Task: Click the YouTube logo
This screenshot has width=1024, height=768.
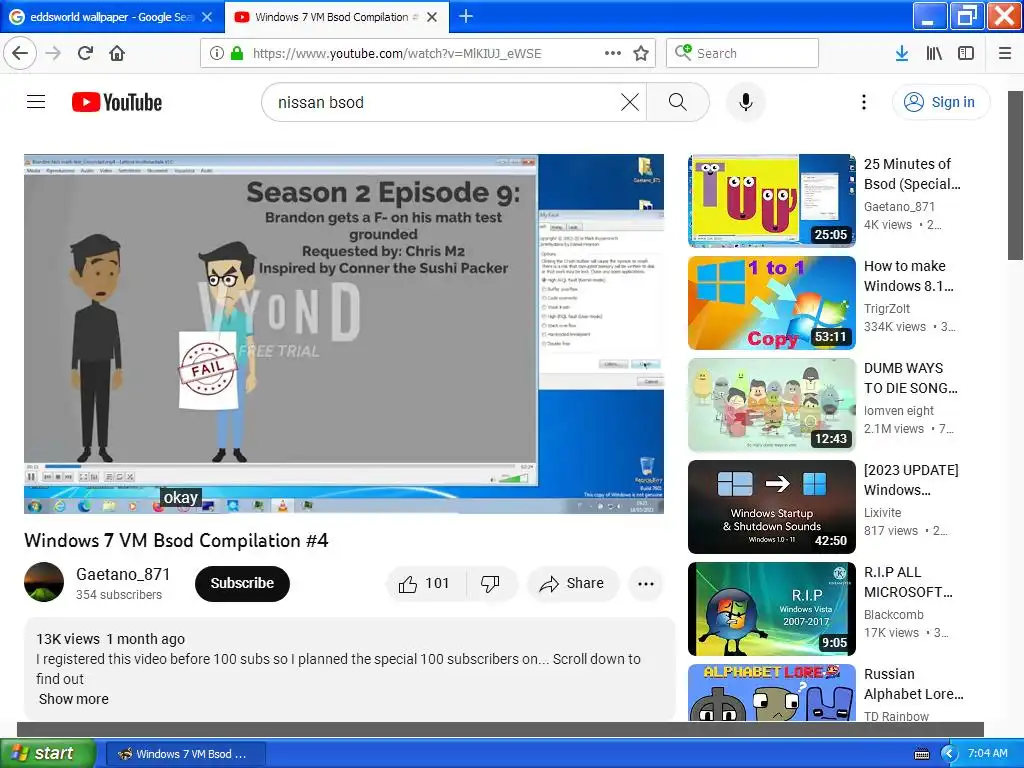Action: click(x=117, y=102)
